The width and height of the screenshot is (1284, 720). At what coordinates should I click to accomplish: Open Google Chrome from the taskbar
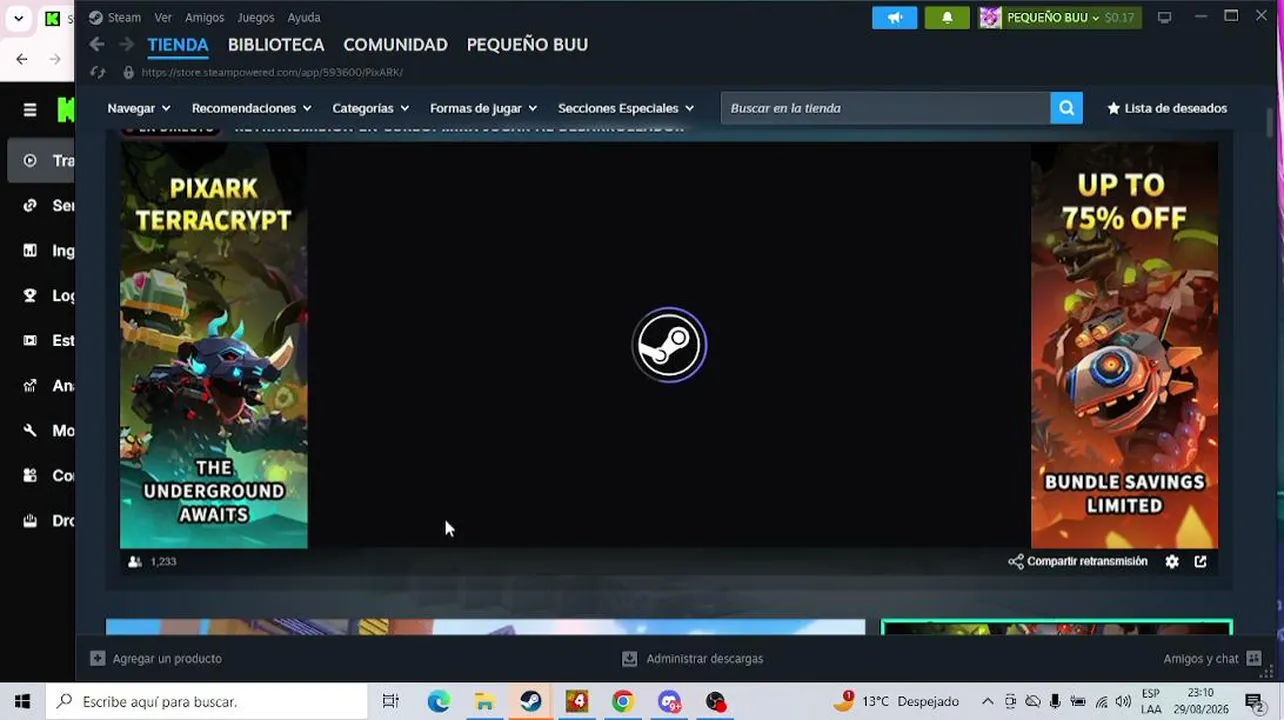[622, 702]
